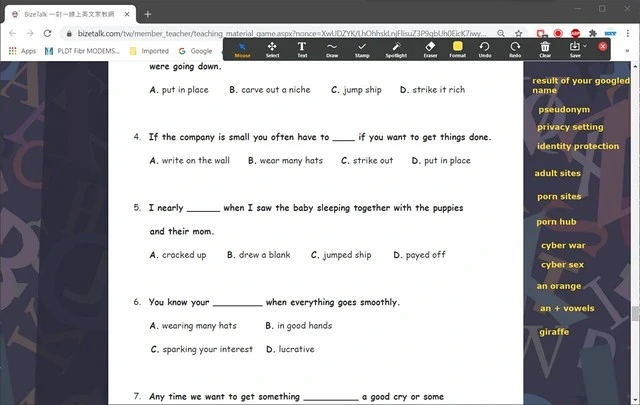Click the 'giraffe' sidebar note
The height and width of the screenshot is (405, 640).
pyautogui.click(x=554, y=332)
